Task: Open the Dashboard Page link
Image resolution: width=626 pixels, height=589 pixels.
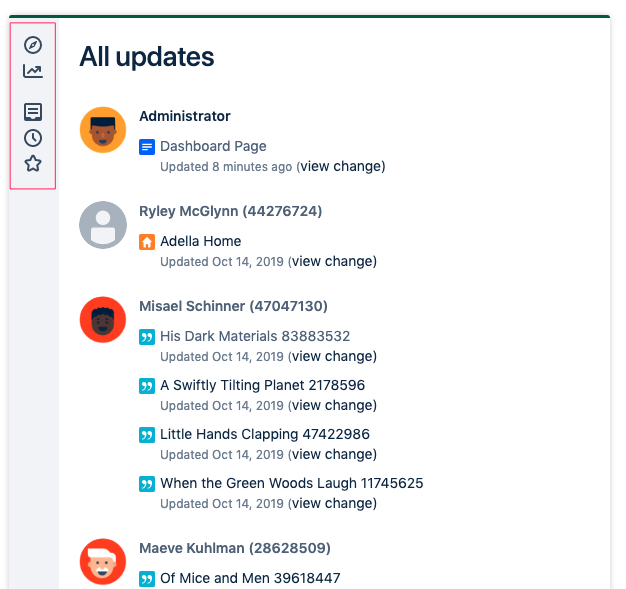Action: [x=213, y=146]
